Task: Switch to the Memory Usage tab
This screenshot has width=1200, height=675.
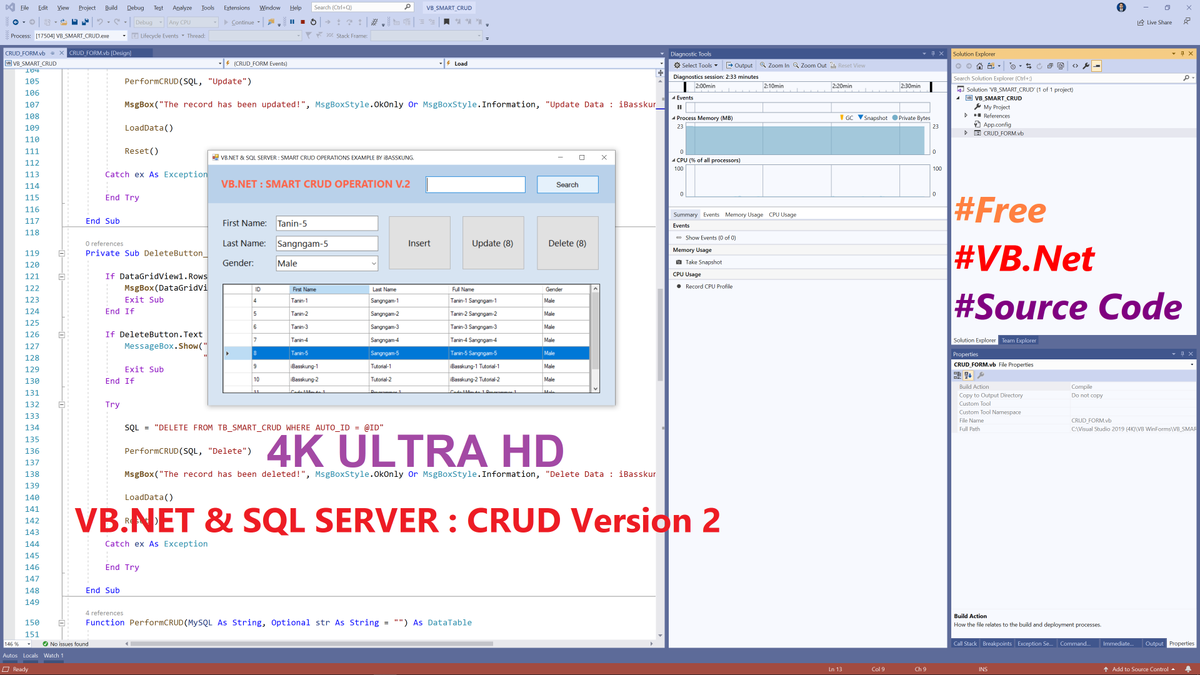Action: tap(743, 214)
